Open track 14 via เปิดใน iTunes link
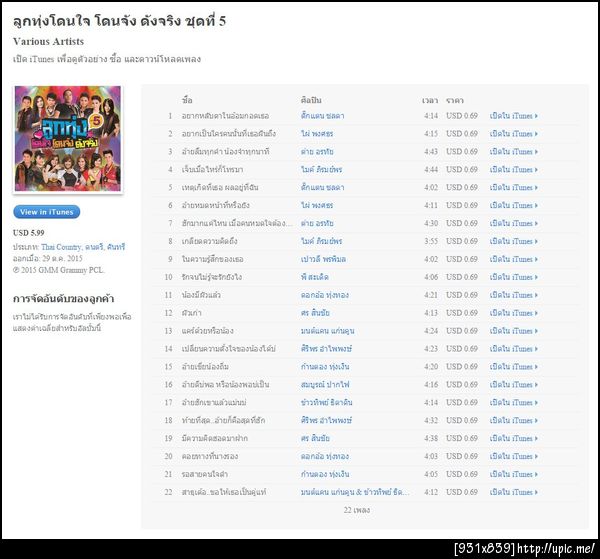 coord(514,349)
